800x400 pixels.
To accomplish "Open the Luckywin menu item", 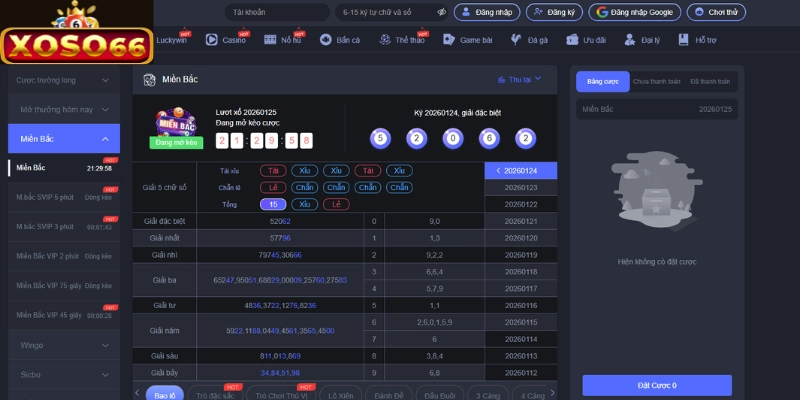I will [x=172, y=40].
